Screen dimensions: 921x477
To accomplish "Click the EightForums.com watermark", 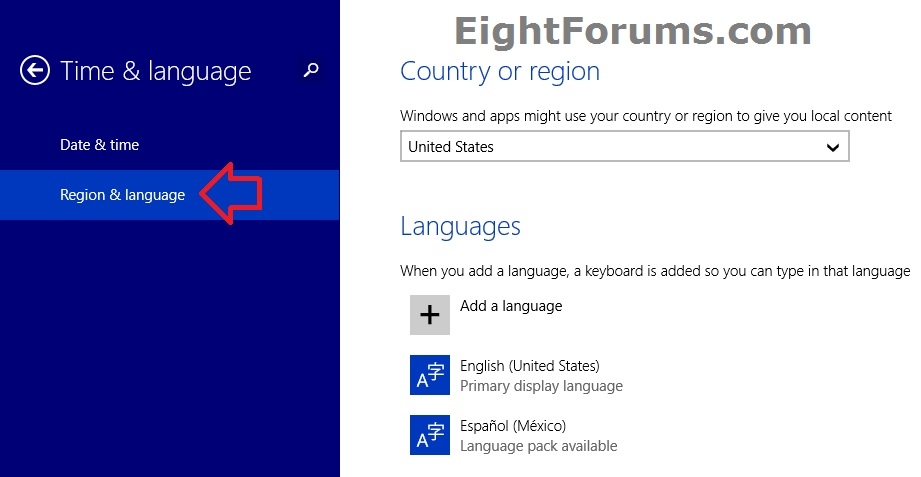I will click(631, 31).
